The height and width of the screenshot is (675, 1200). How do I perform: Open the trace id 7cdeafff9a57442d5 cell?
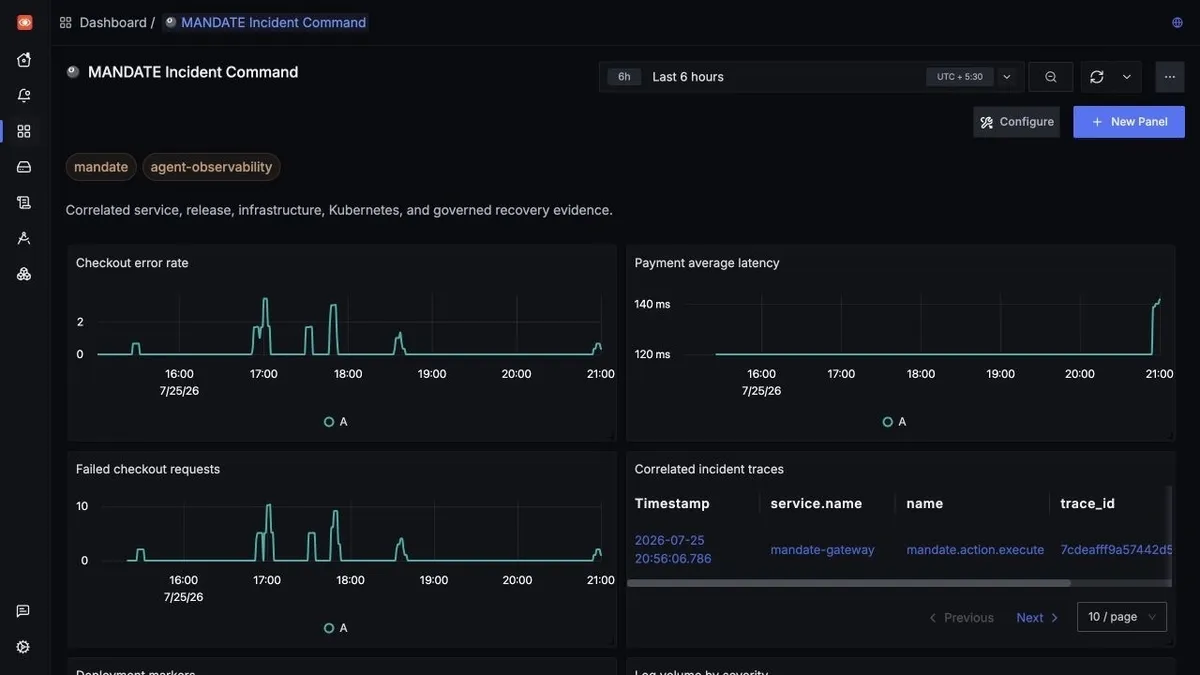[x=1115, y=550]
